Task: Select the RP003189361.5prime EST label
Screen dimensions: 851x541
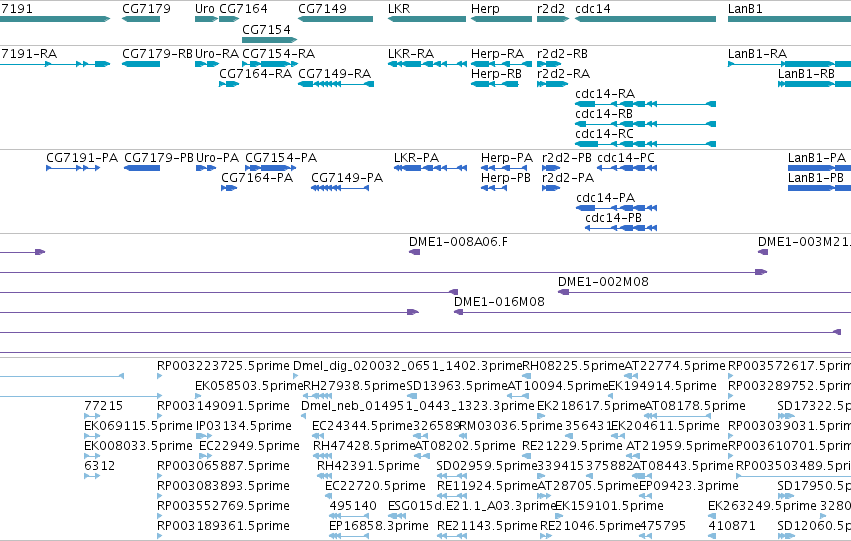Action: (x=223, y=527)
